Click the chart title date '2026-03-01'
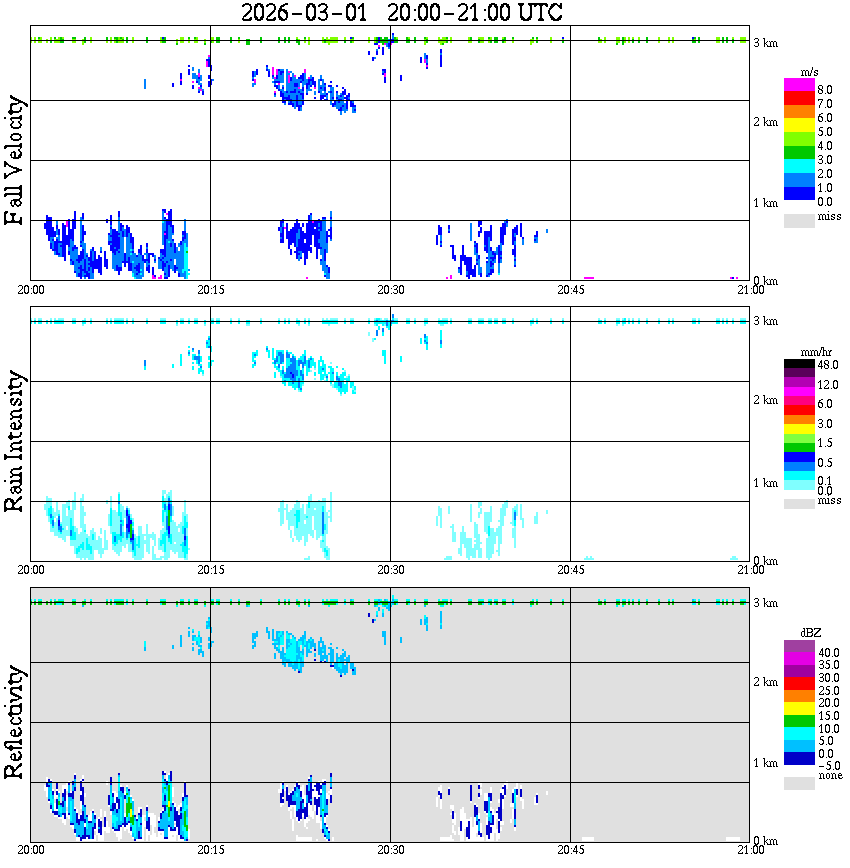This screenshot has width=850, height=868. click(x=304, y=12)
